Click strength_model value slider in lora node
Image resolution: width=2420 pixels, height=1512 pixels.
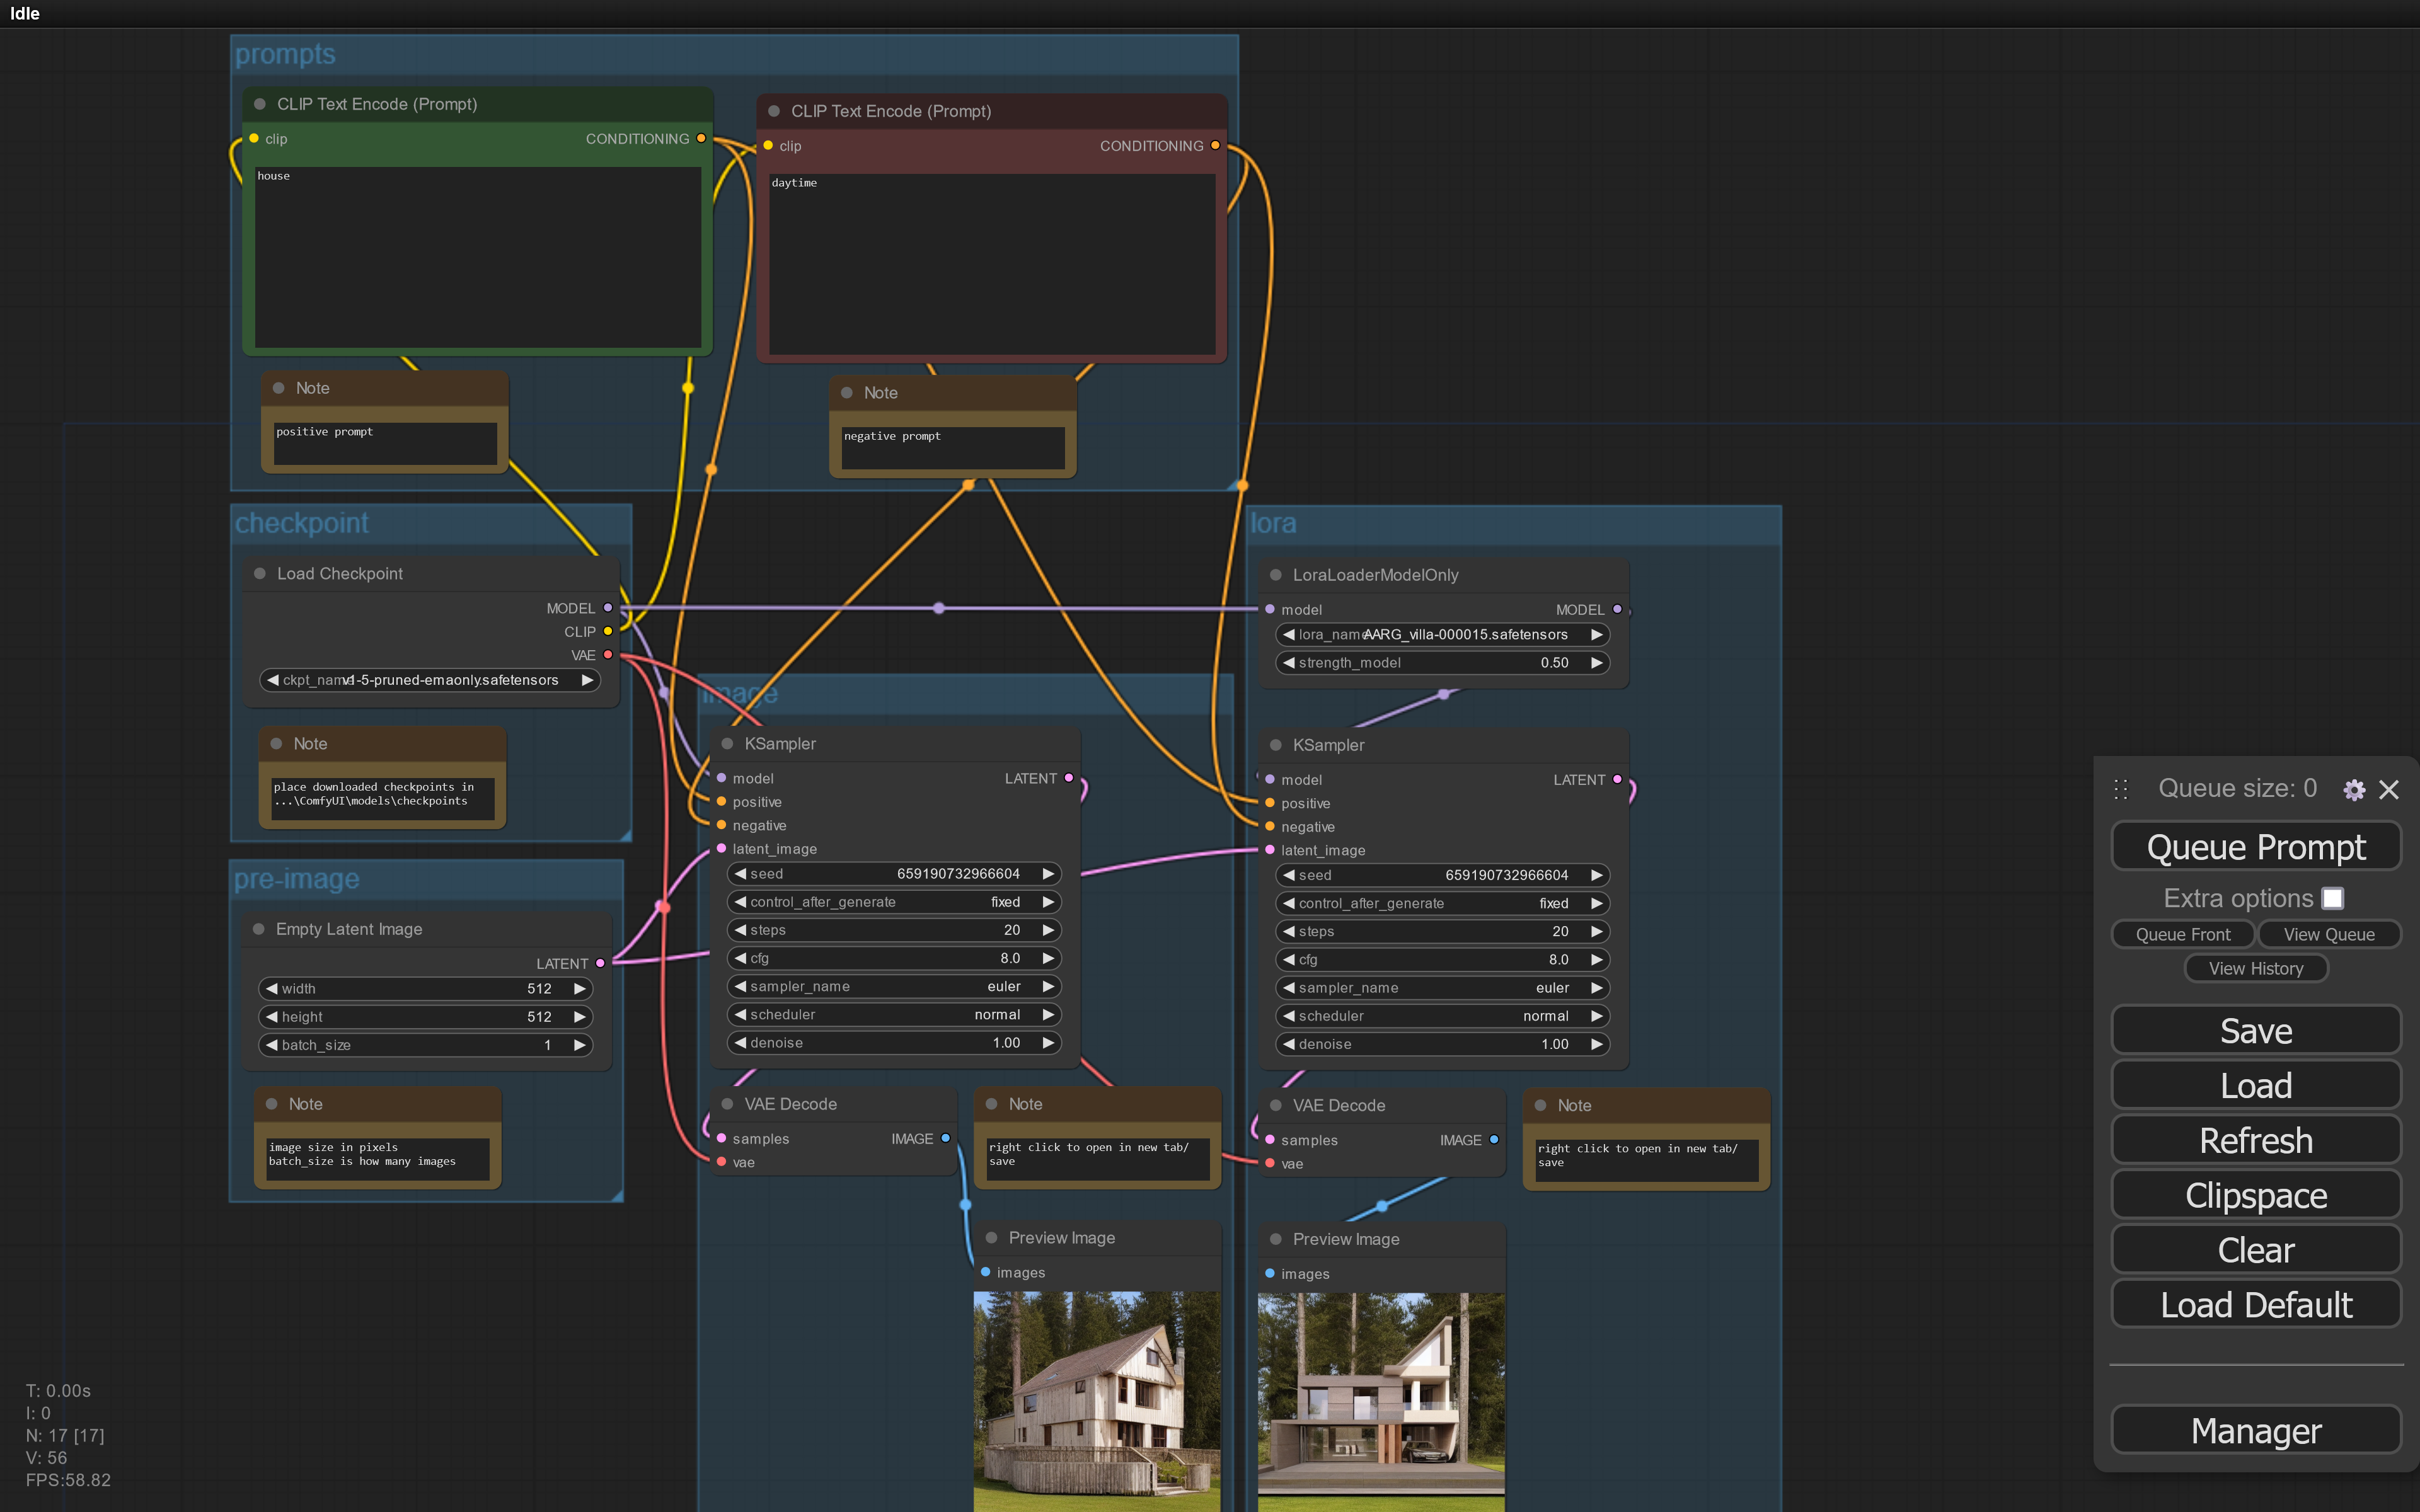point(1442,662)
